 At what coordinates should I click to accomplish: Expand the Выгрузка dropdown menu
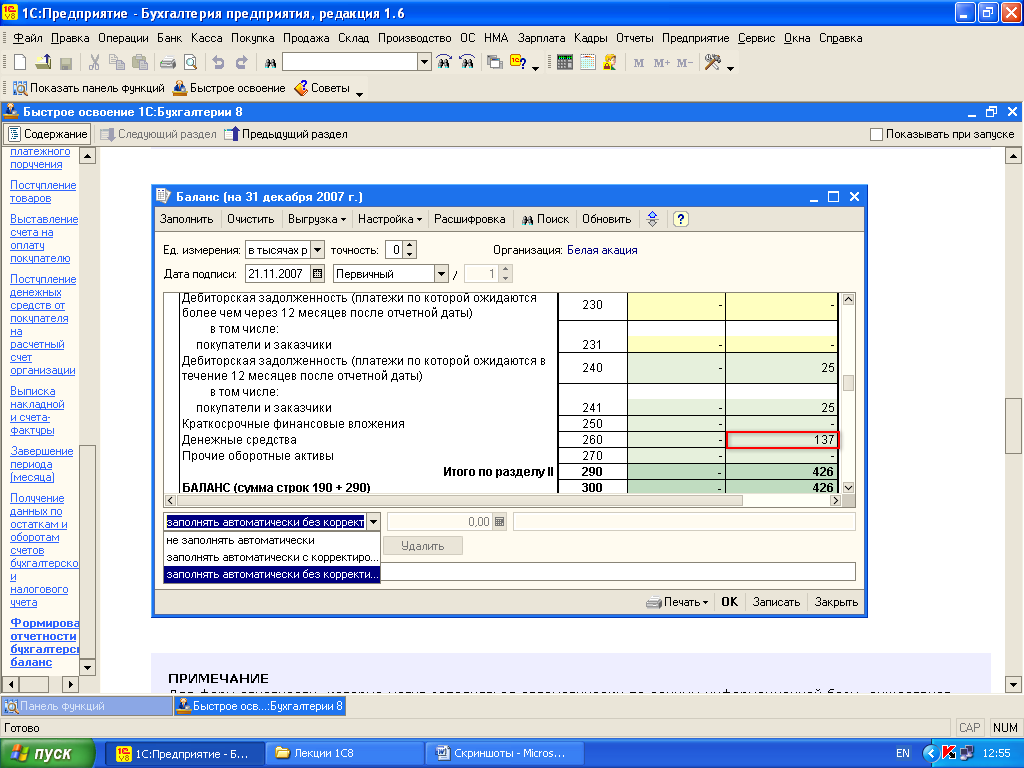317,219
